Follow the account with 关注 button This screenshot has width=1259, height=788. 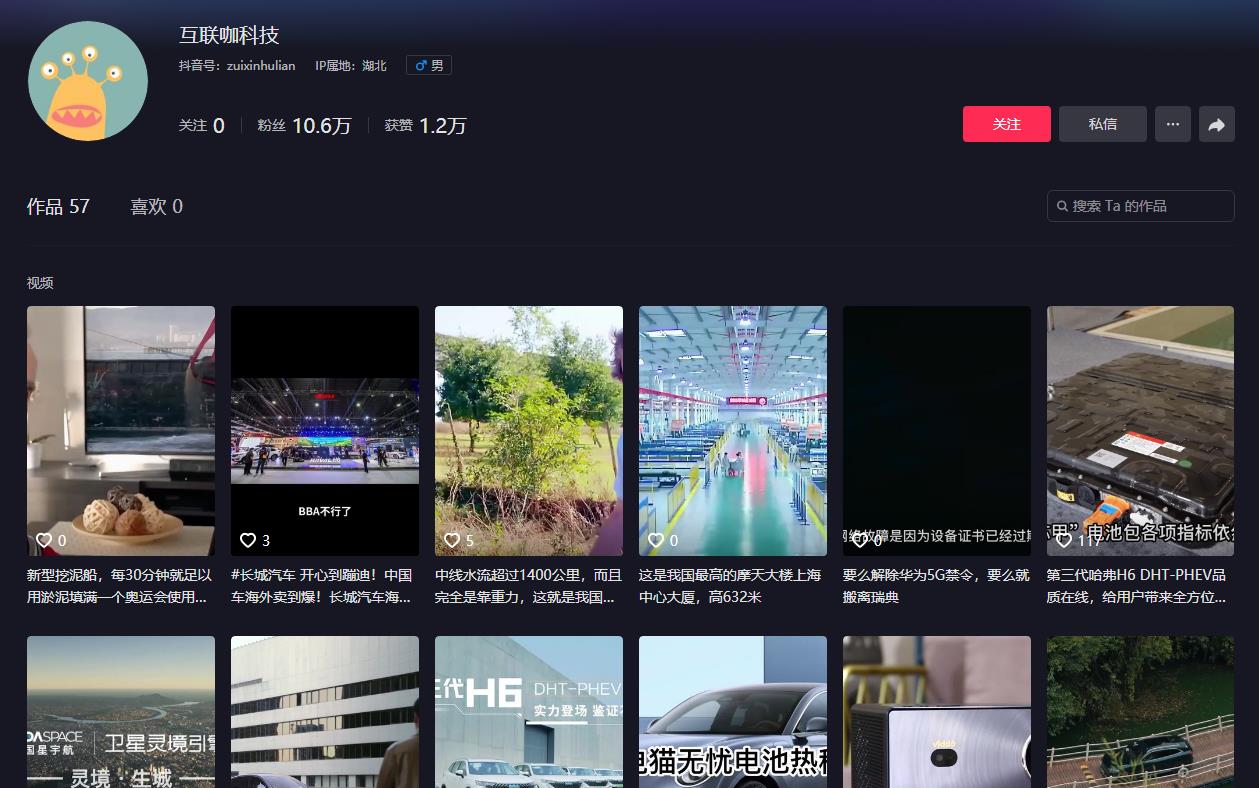pyautogui.click(x=1007, y=124)
